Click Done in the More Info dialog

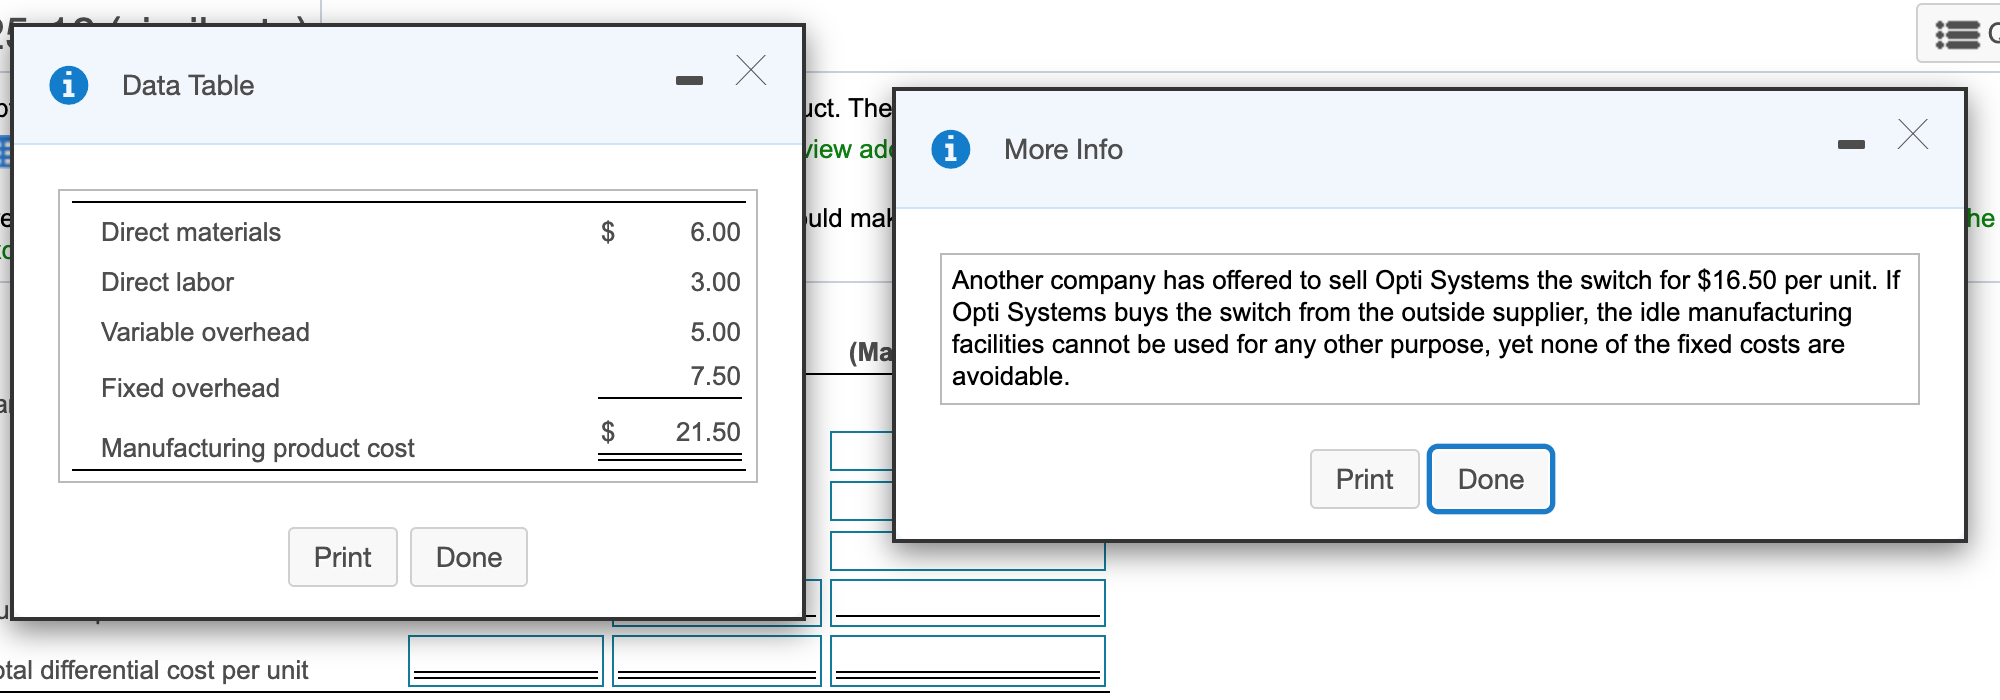[x=1491, y=479]
